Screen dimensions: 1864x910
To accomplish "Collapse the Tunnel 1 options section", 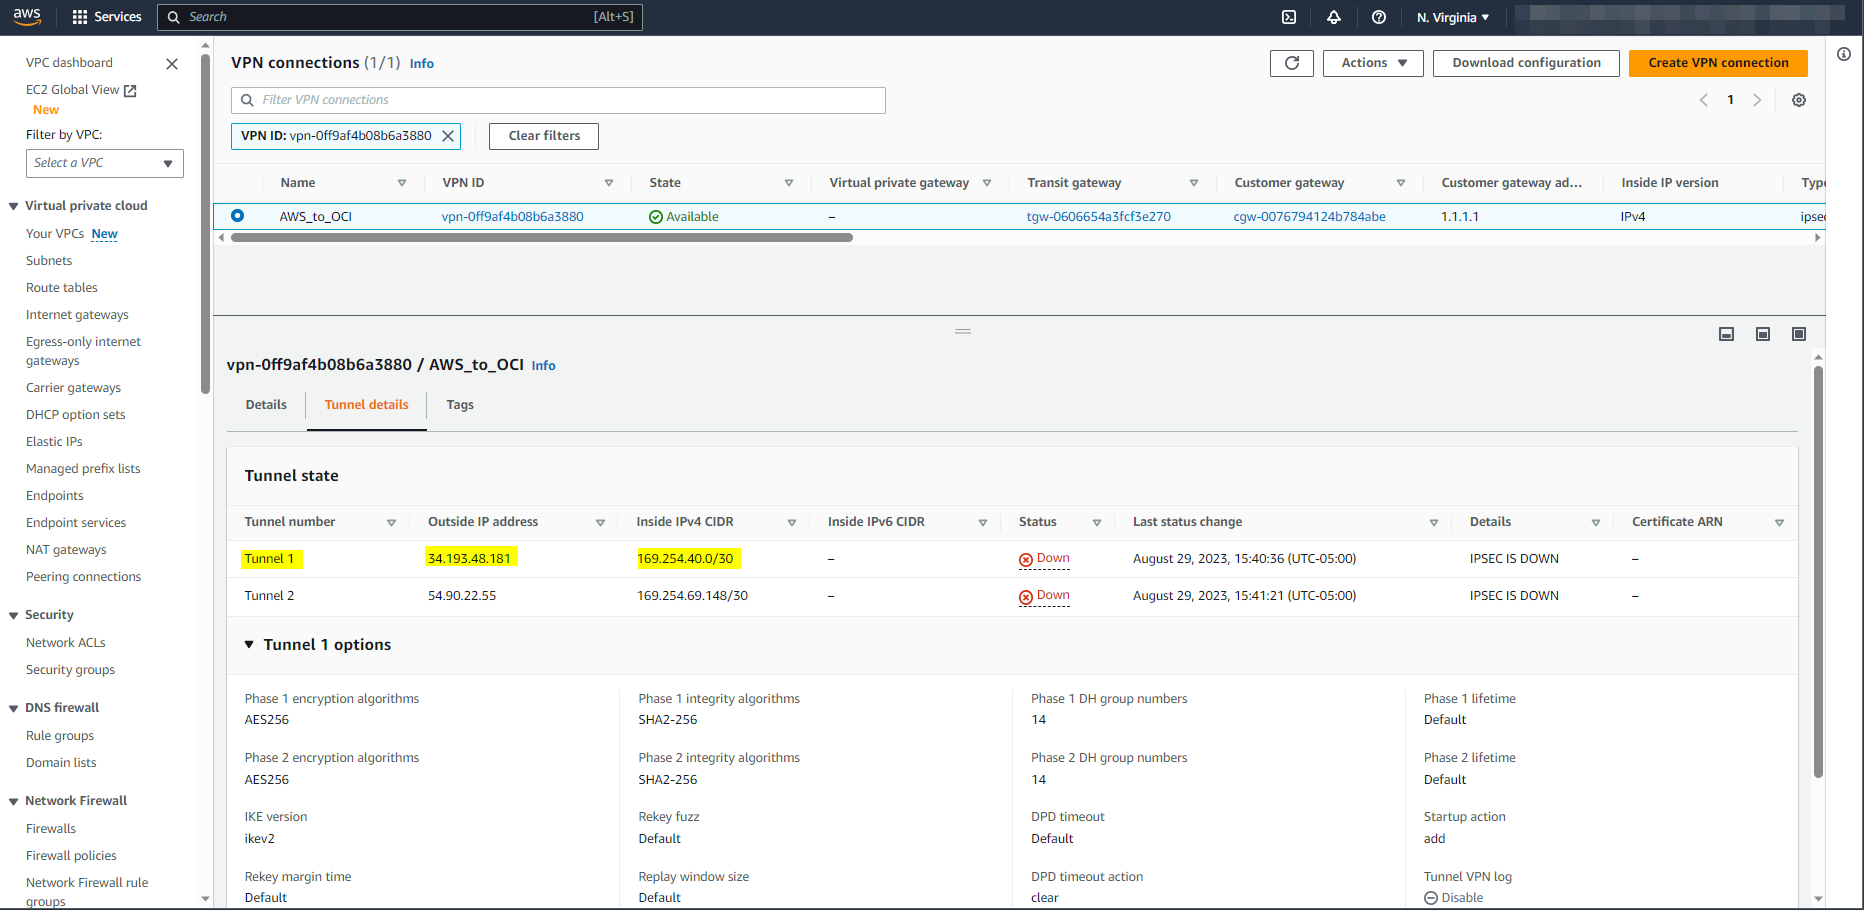I will [x=249, y=645].
